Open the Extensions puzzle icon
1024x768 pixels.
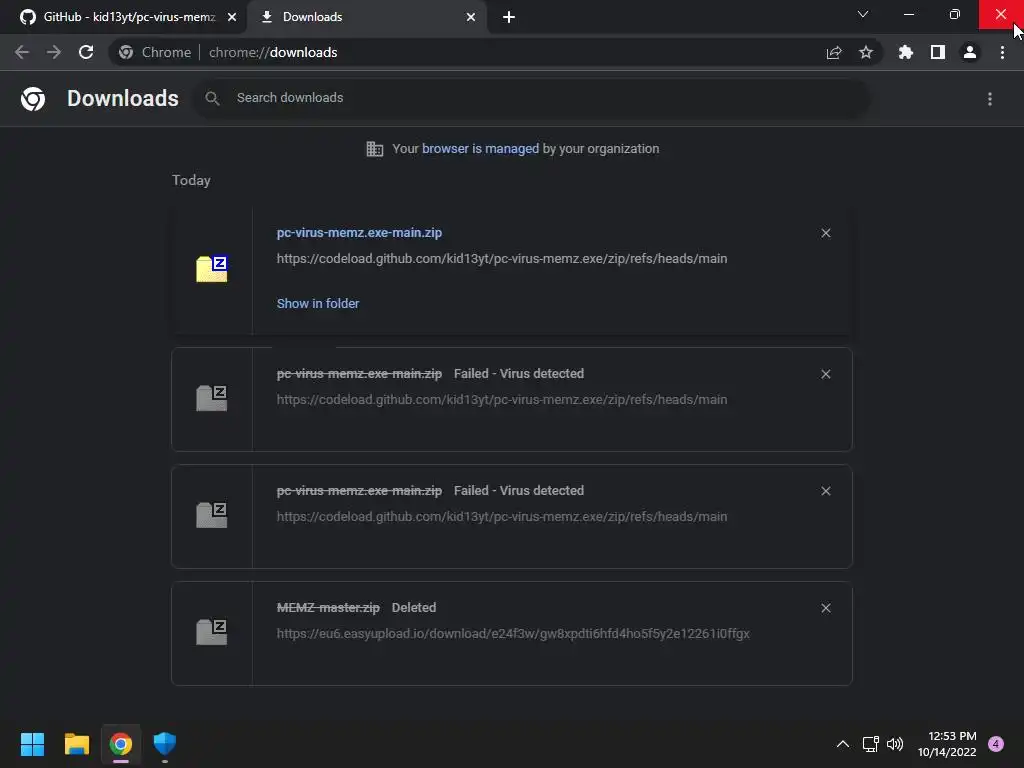[x=906, y=53]
